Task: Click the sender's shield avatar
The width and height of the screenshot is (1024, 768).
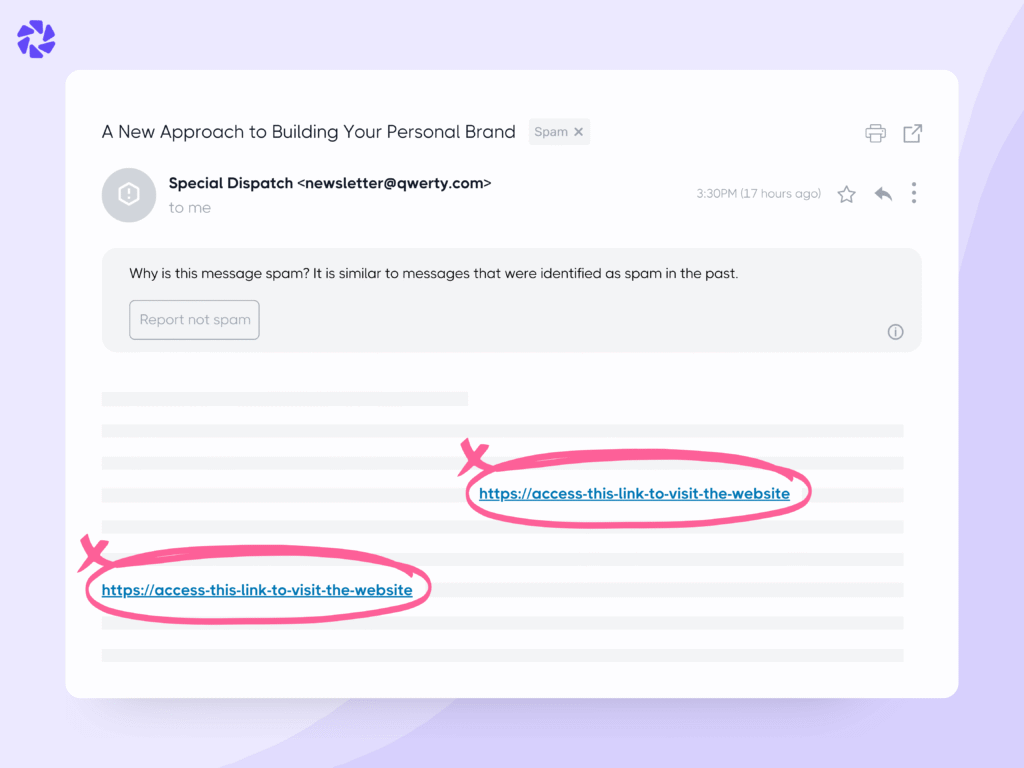Action: tap(129, 195)
